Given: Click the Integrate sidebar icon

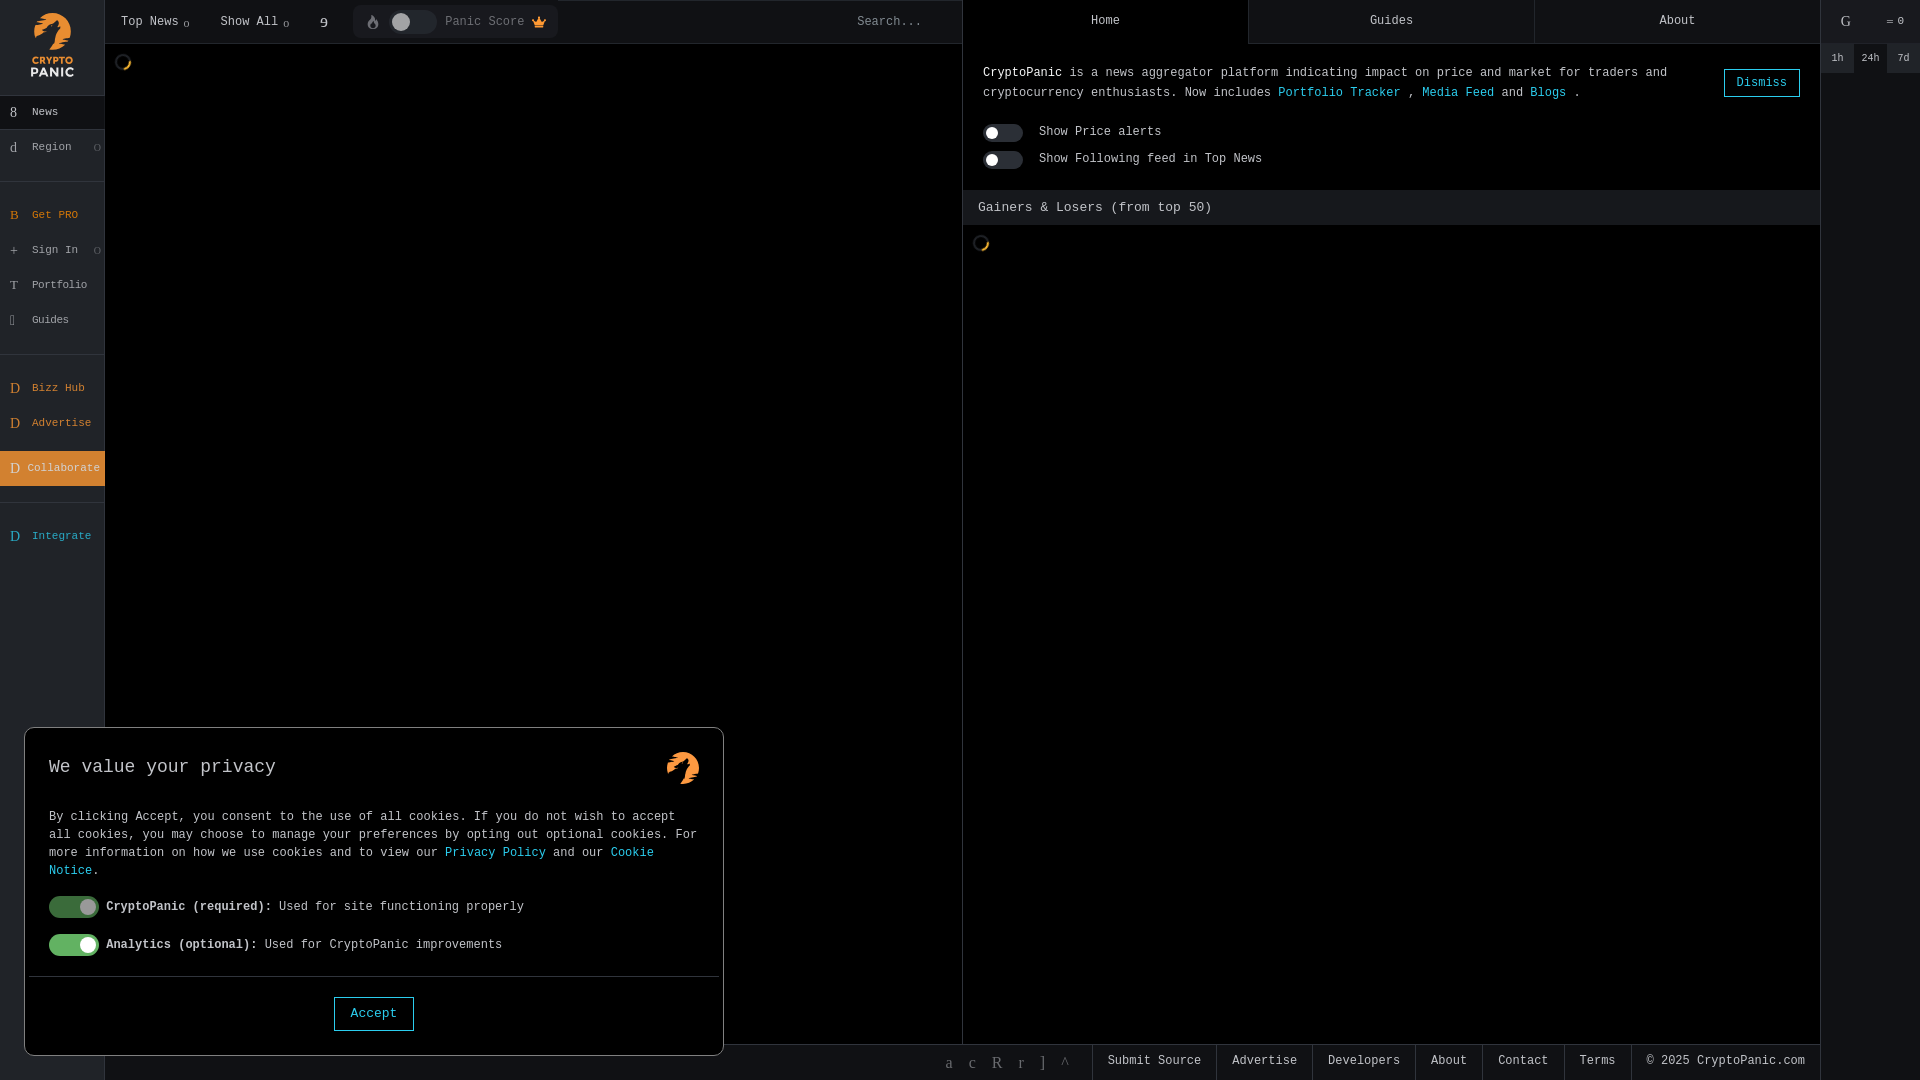Looking at the screenshot, I should (x=15, y=537).
